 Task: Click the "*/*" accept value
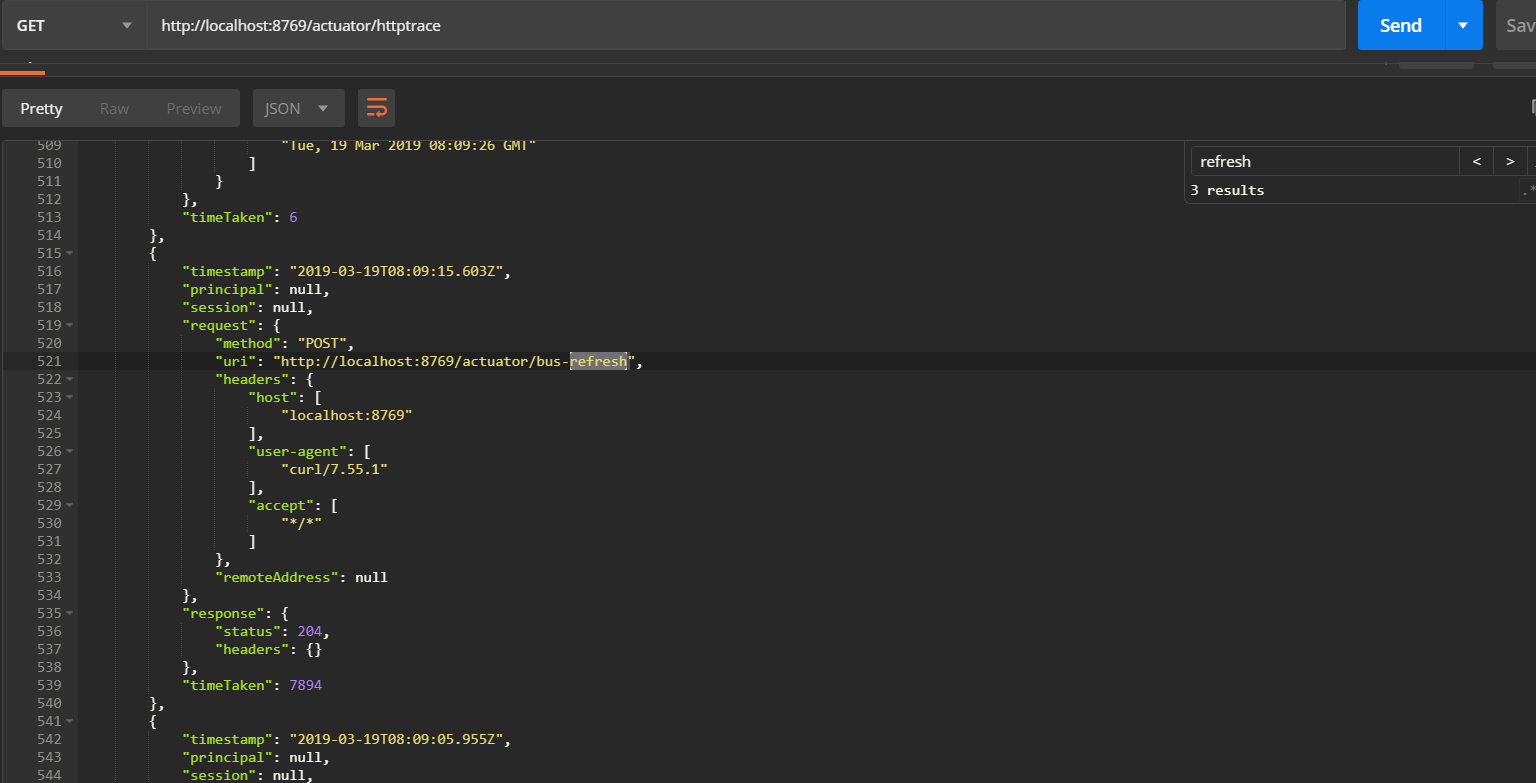[301, 523]
